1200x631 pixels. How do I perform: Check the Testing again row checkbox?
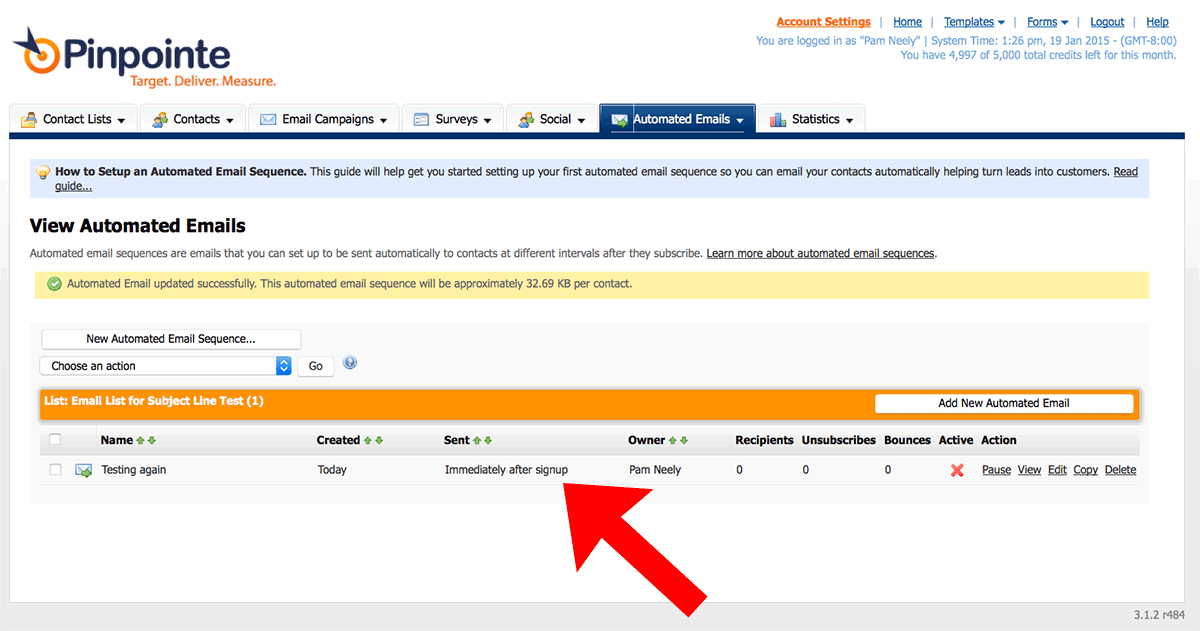click(55, 469)
